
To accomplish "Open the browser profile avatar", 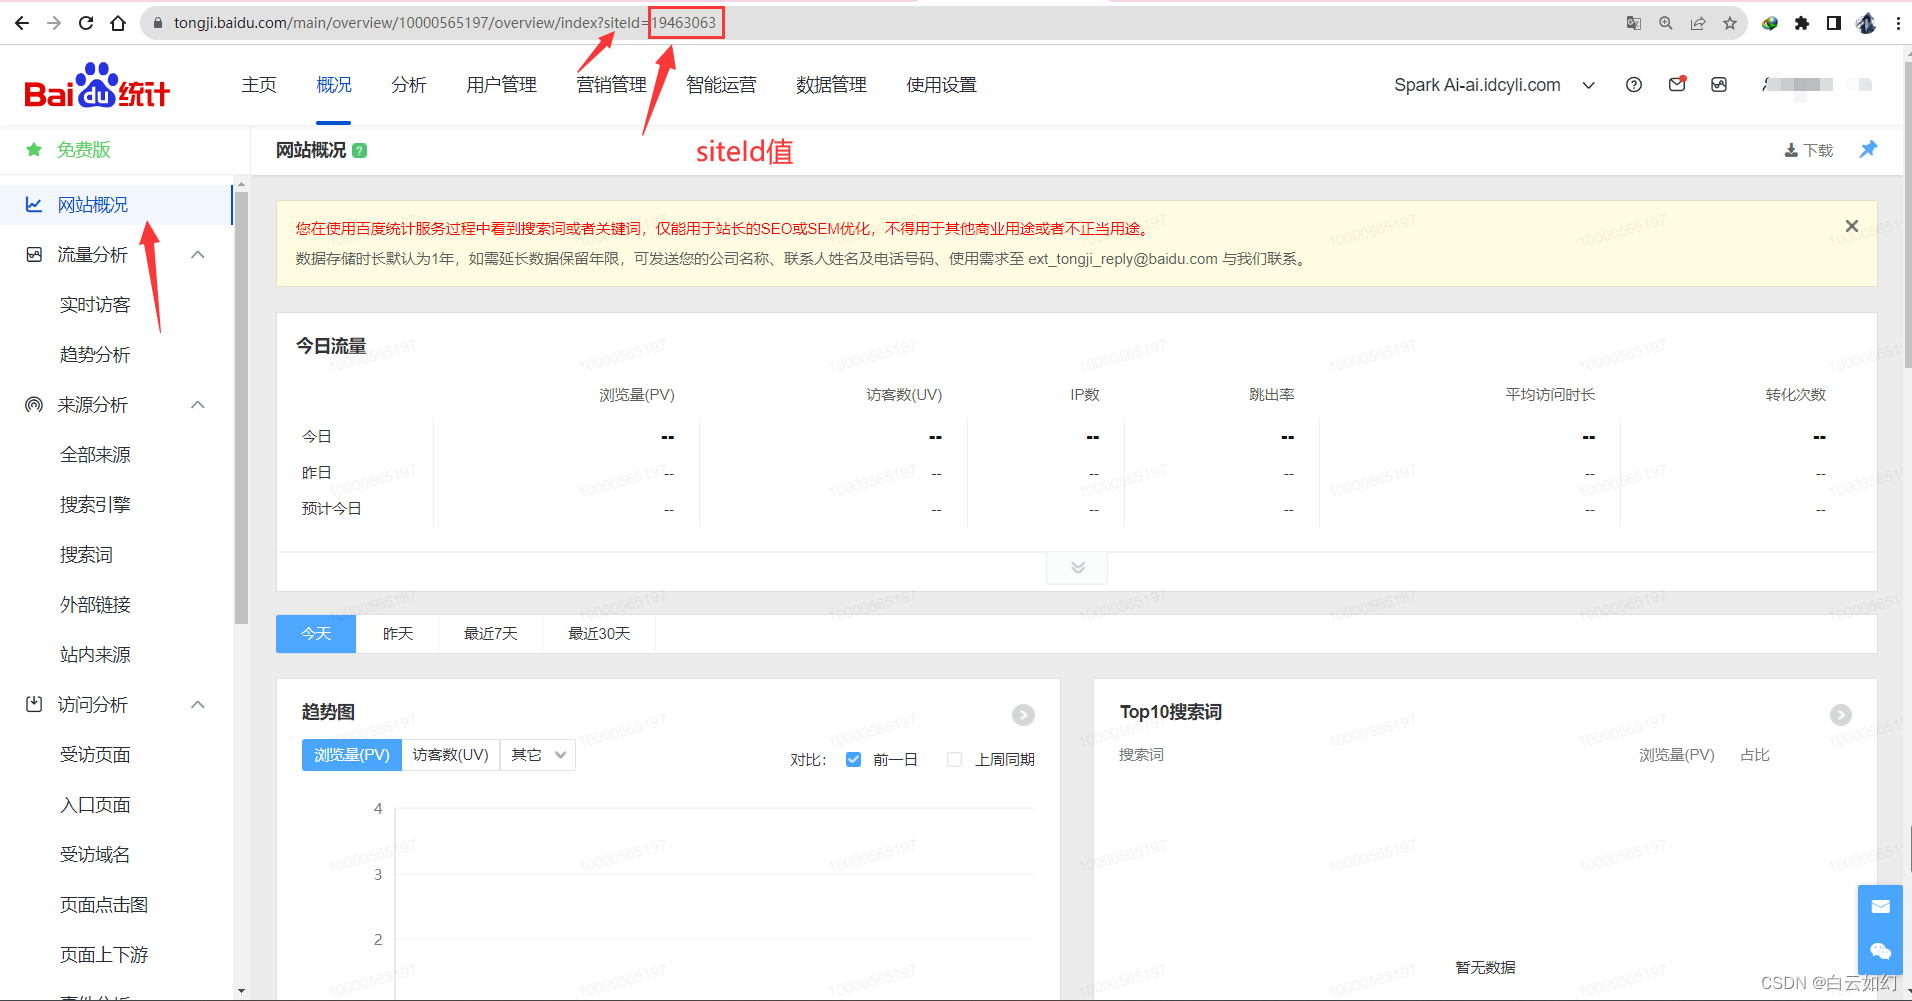I will (1866, 23).
